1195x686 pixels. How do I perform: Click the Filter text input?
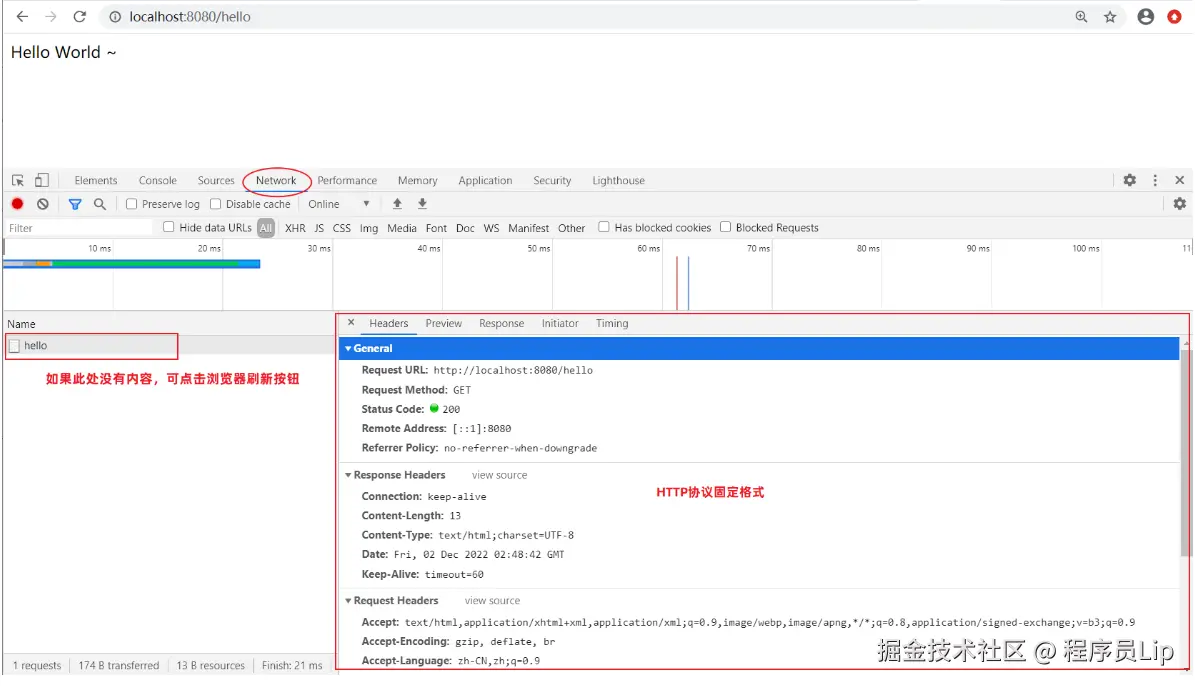click(79, 228)
